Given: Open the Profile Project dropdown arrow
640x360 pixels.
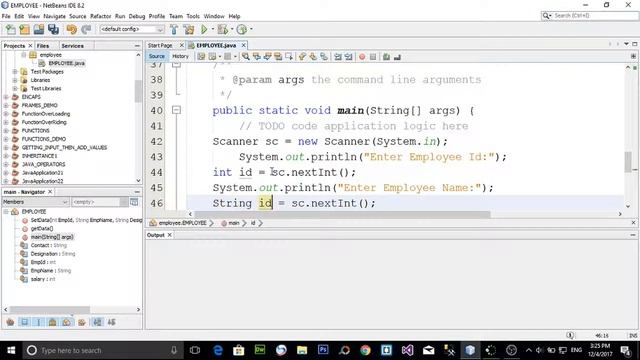Looking at the screenshot, I should click(x=251, y=29).
